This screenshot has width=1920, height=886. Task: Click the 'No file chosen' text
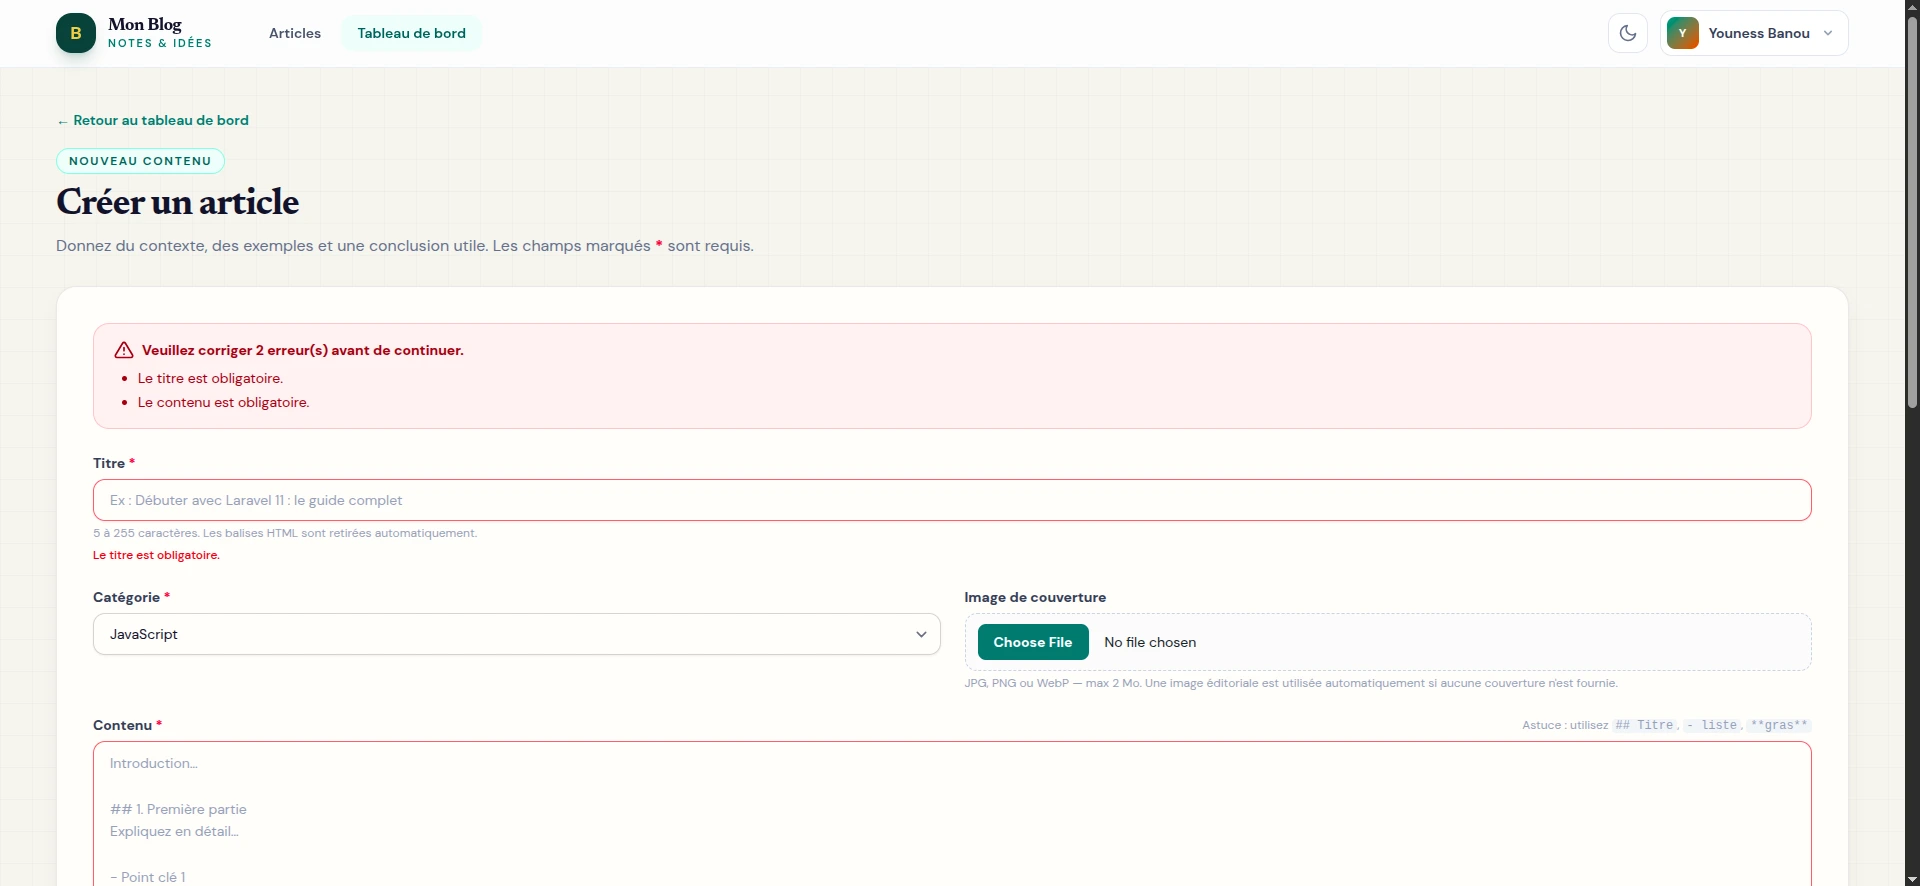pos(1150,642)
